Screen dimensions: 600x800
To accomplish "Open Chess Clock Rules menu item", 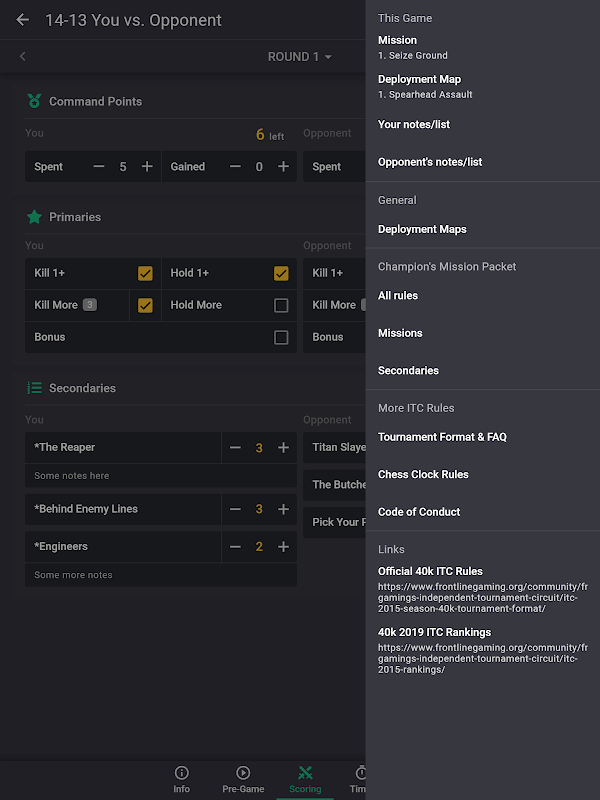I will coord(423,474).
